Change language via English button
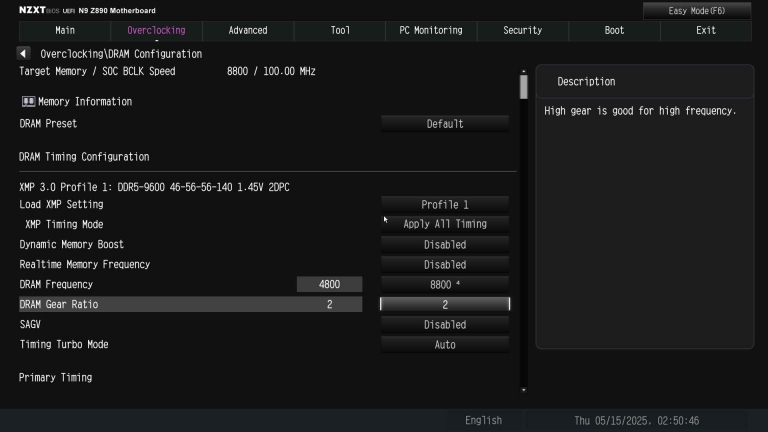 [x=483, y=420]
